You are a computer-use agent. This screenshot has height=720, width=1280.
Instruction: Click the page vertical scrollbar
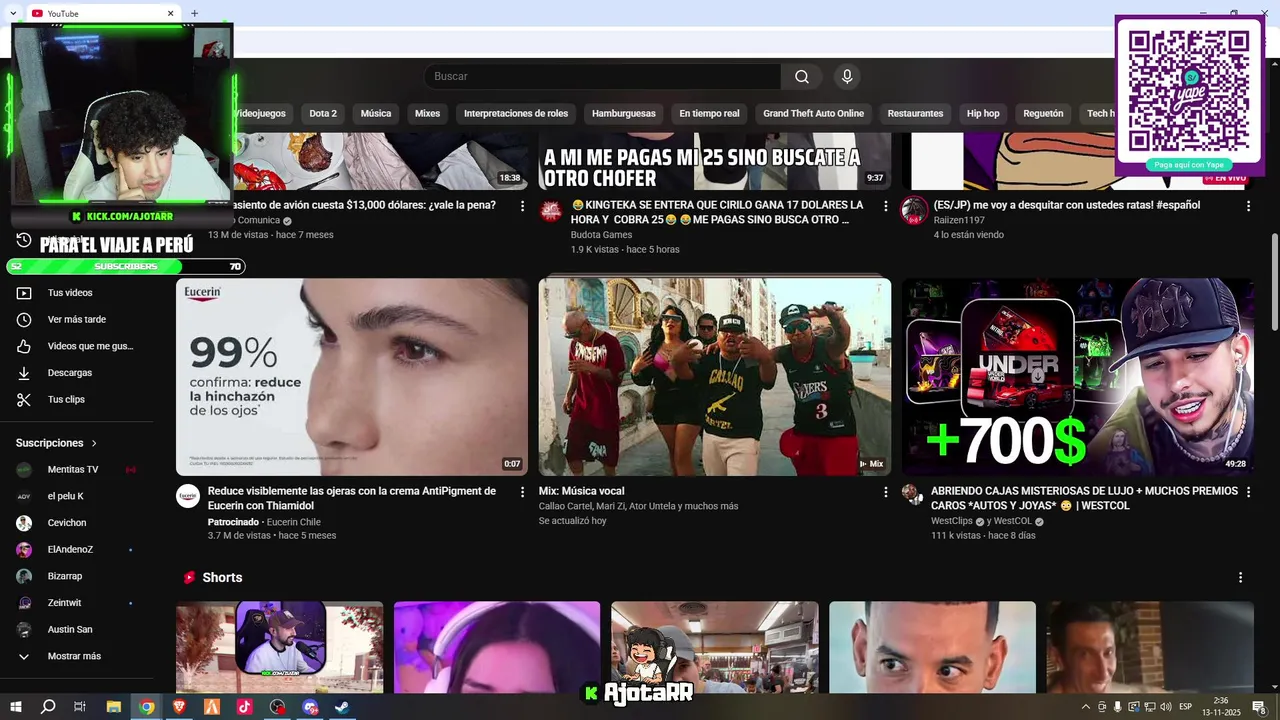click(x=1274, y=282)
